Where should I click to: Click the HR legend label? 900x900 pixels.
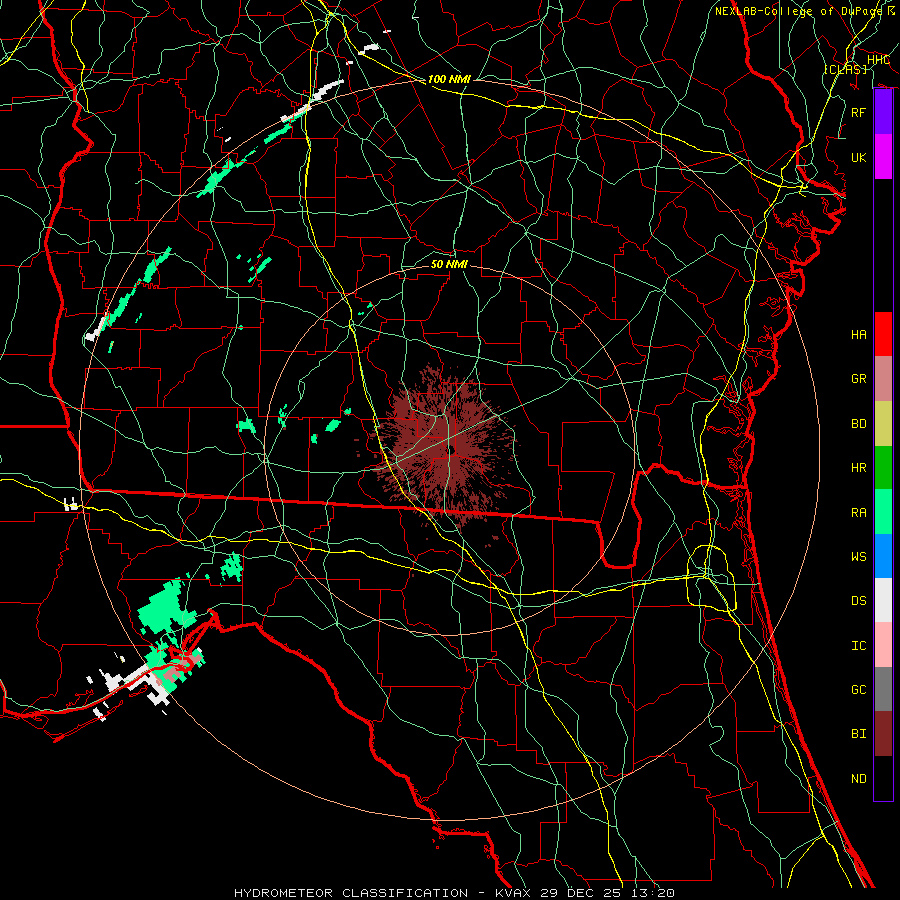(859, 468)
